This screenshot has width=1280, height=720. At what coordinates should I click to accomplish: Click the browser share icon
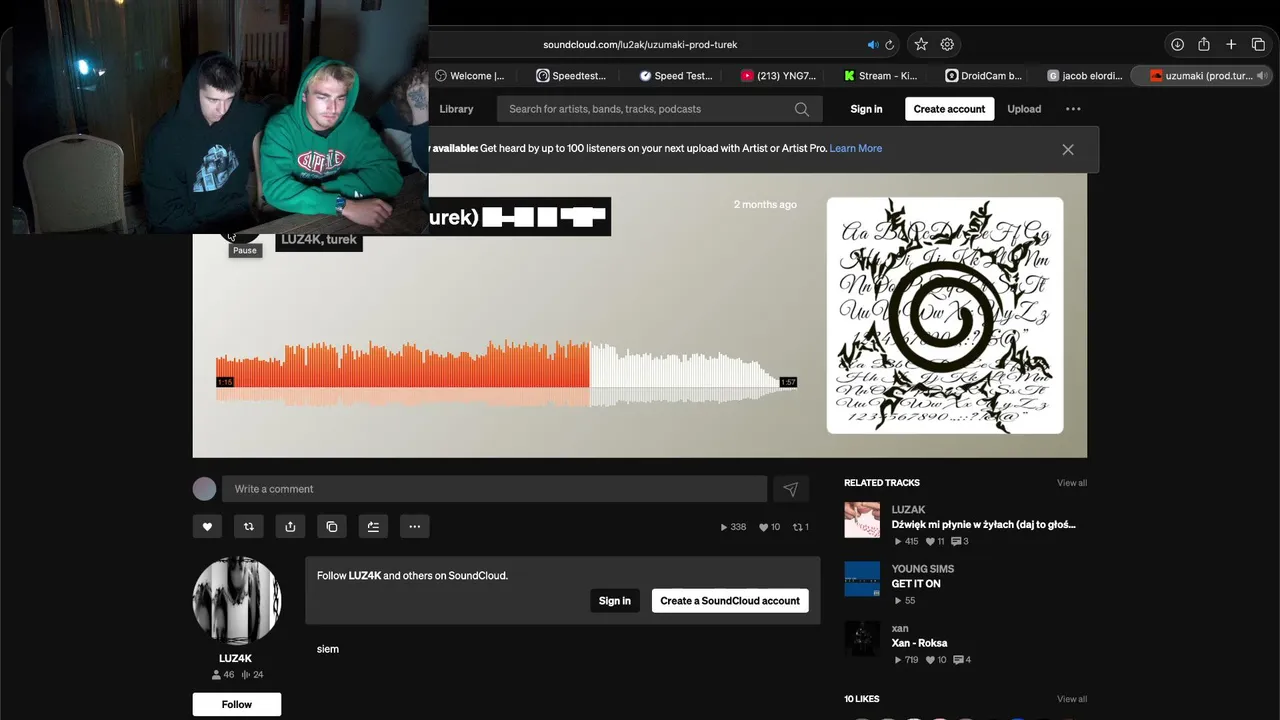click(1204, 44)
